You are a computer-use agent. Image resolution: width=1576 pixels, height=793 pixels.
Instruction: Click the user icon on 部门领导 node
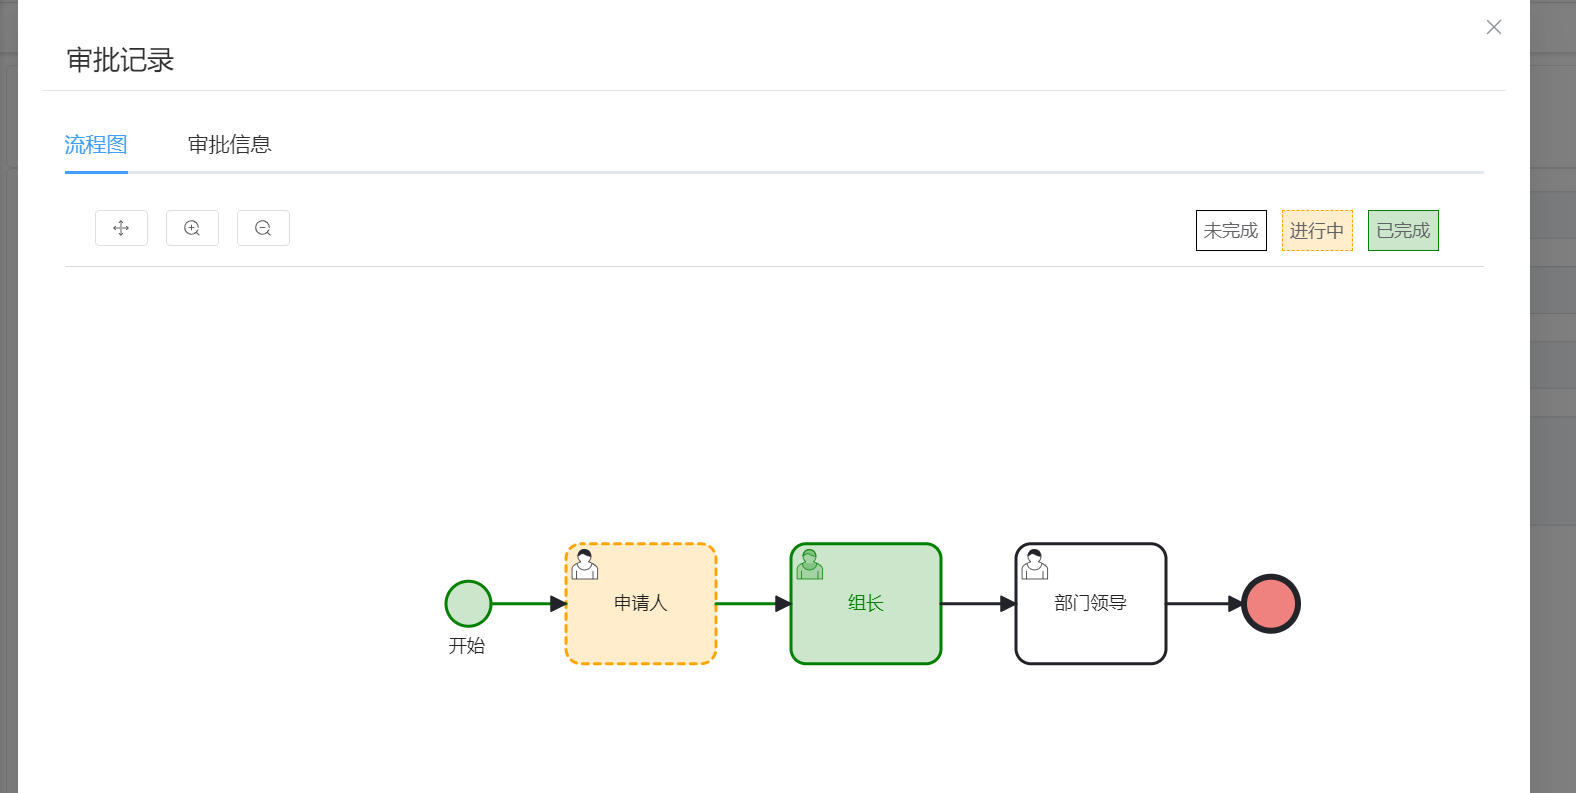click(1035, 564)
